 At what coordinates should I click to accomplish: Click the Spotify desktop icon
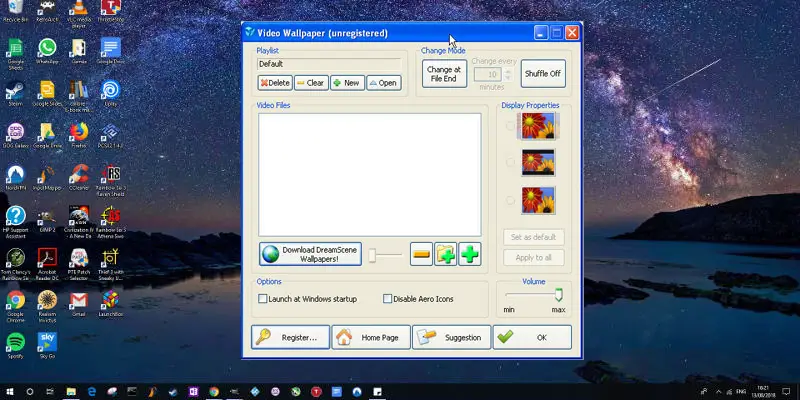click(x=15, y=346)
